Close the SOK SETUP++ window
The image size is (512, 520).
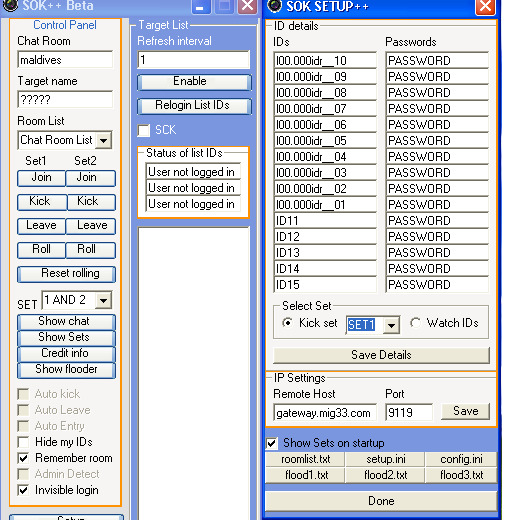[485, 6]
